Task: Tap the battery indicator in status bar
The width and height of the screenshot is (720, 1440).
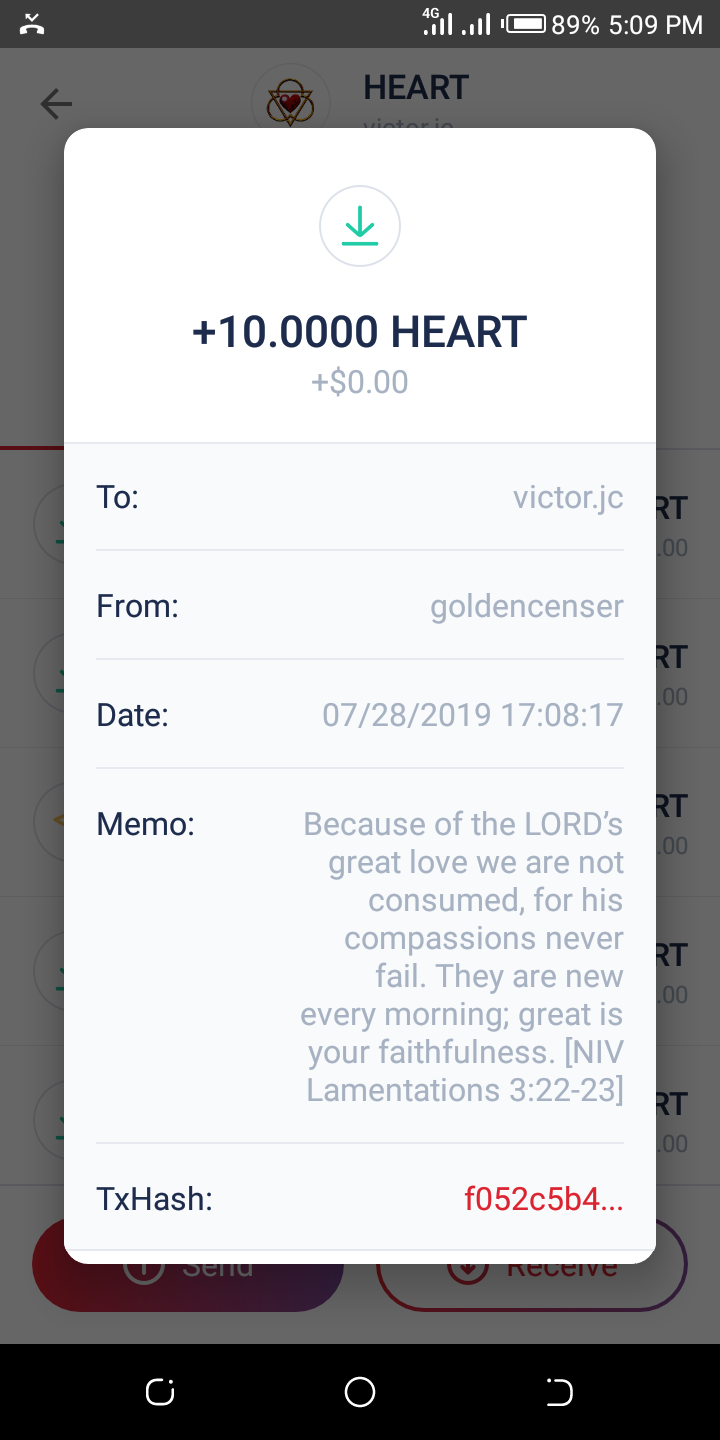Action: click(x=527, y=24)
